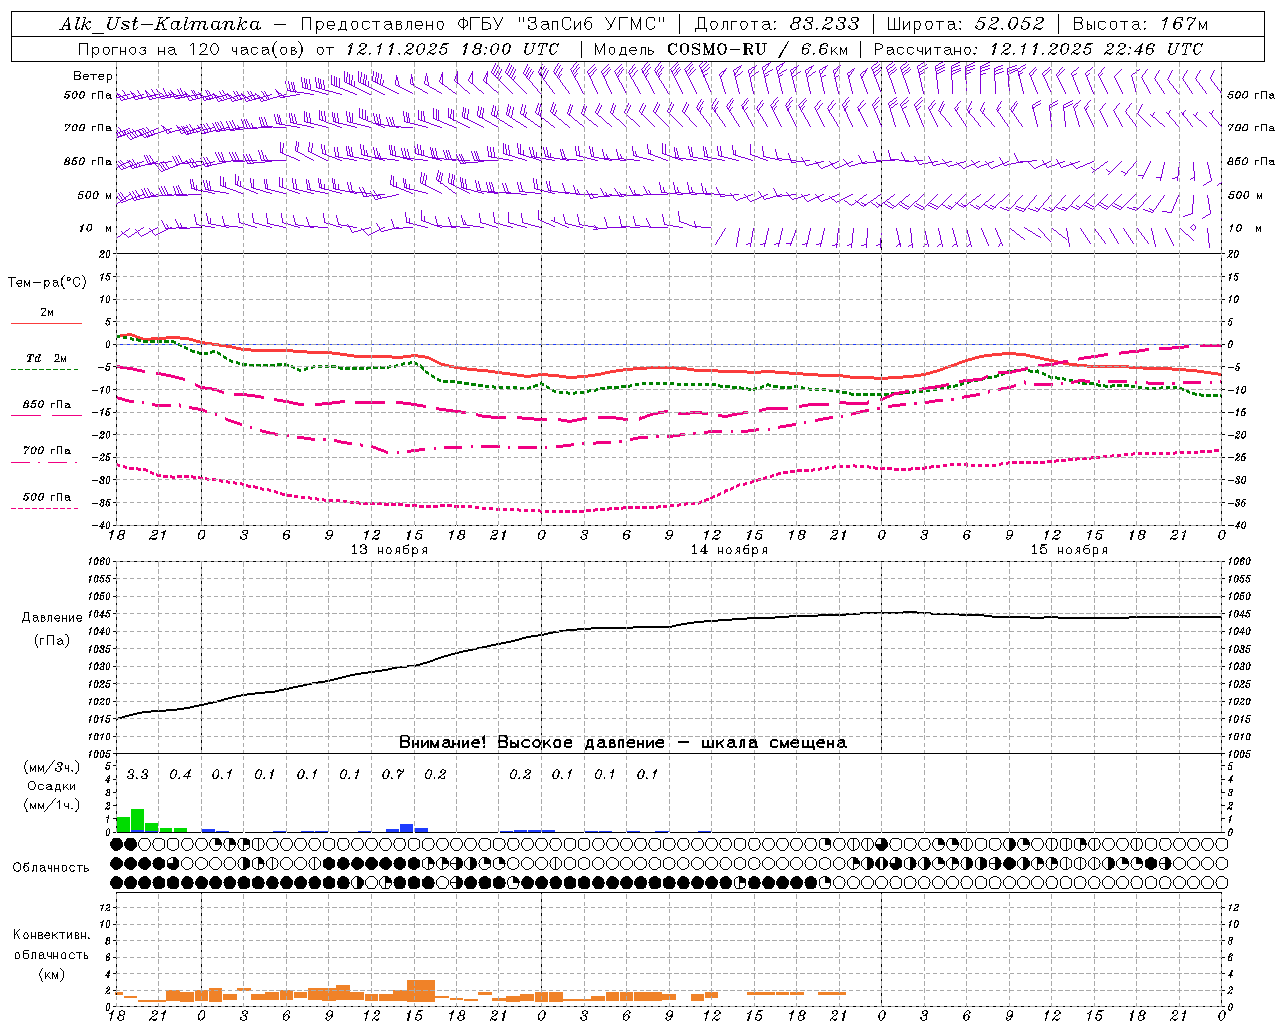
Task: Click the Облачность row label
Action: 51,868
